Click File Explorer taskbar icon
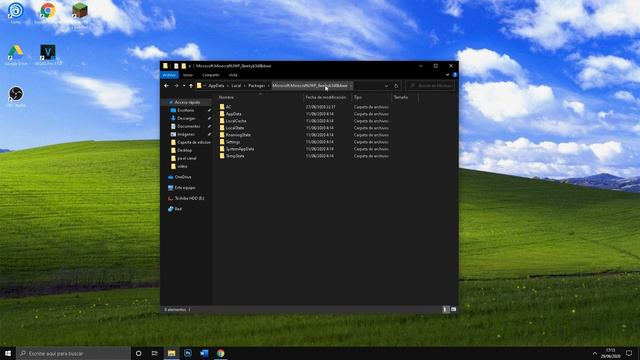The image size is (640, 360). coord(171,353)
